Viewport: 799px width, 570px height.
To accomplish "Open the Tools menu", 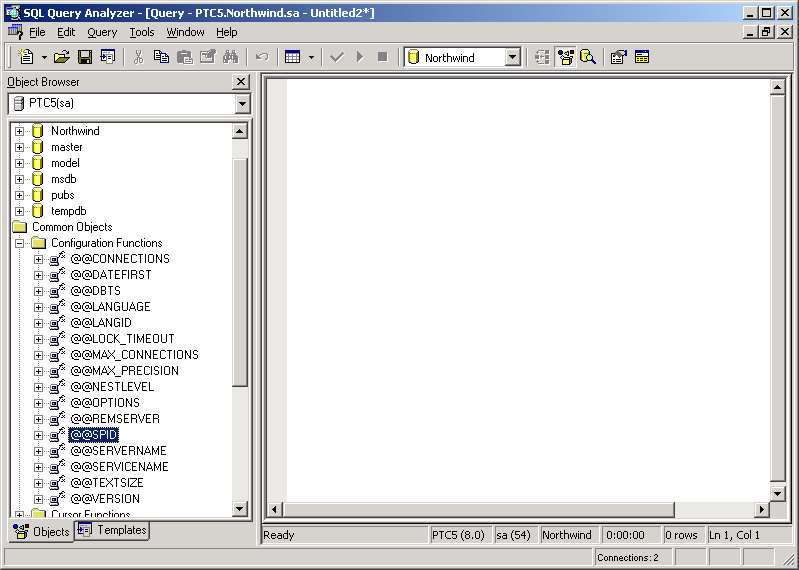I will (x=142, y=32).
